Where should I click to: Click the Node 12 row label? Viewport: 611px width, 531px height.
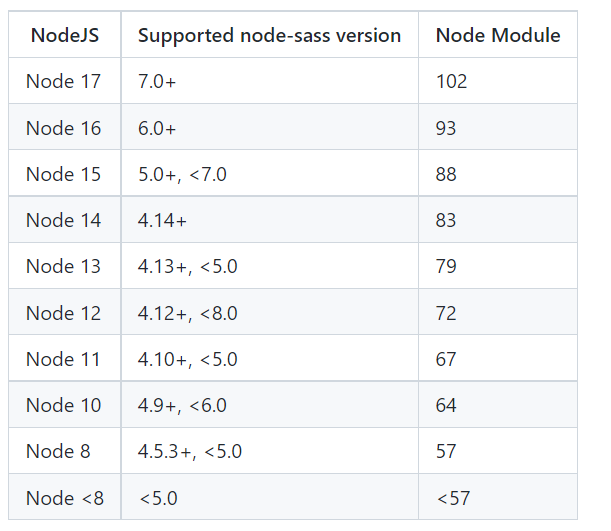tap(64, 313)
